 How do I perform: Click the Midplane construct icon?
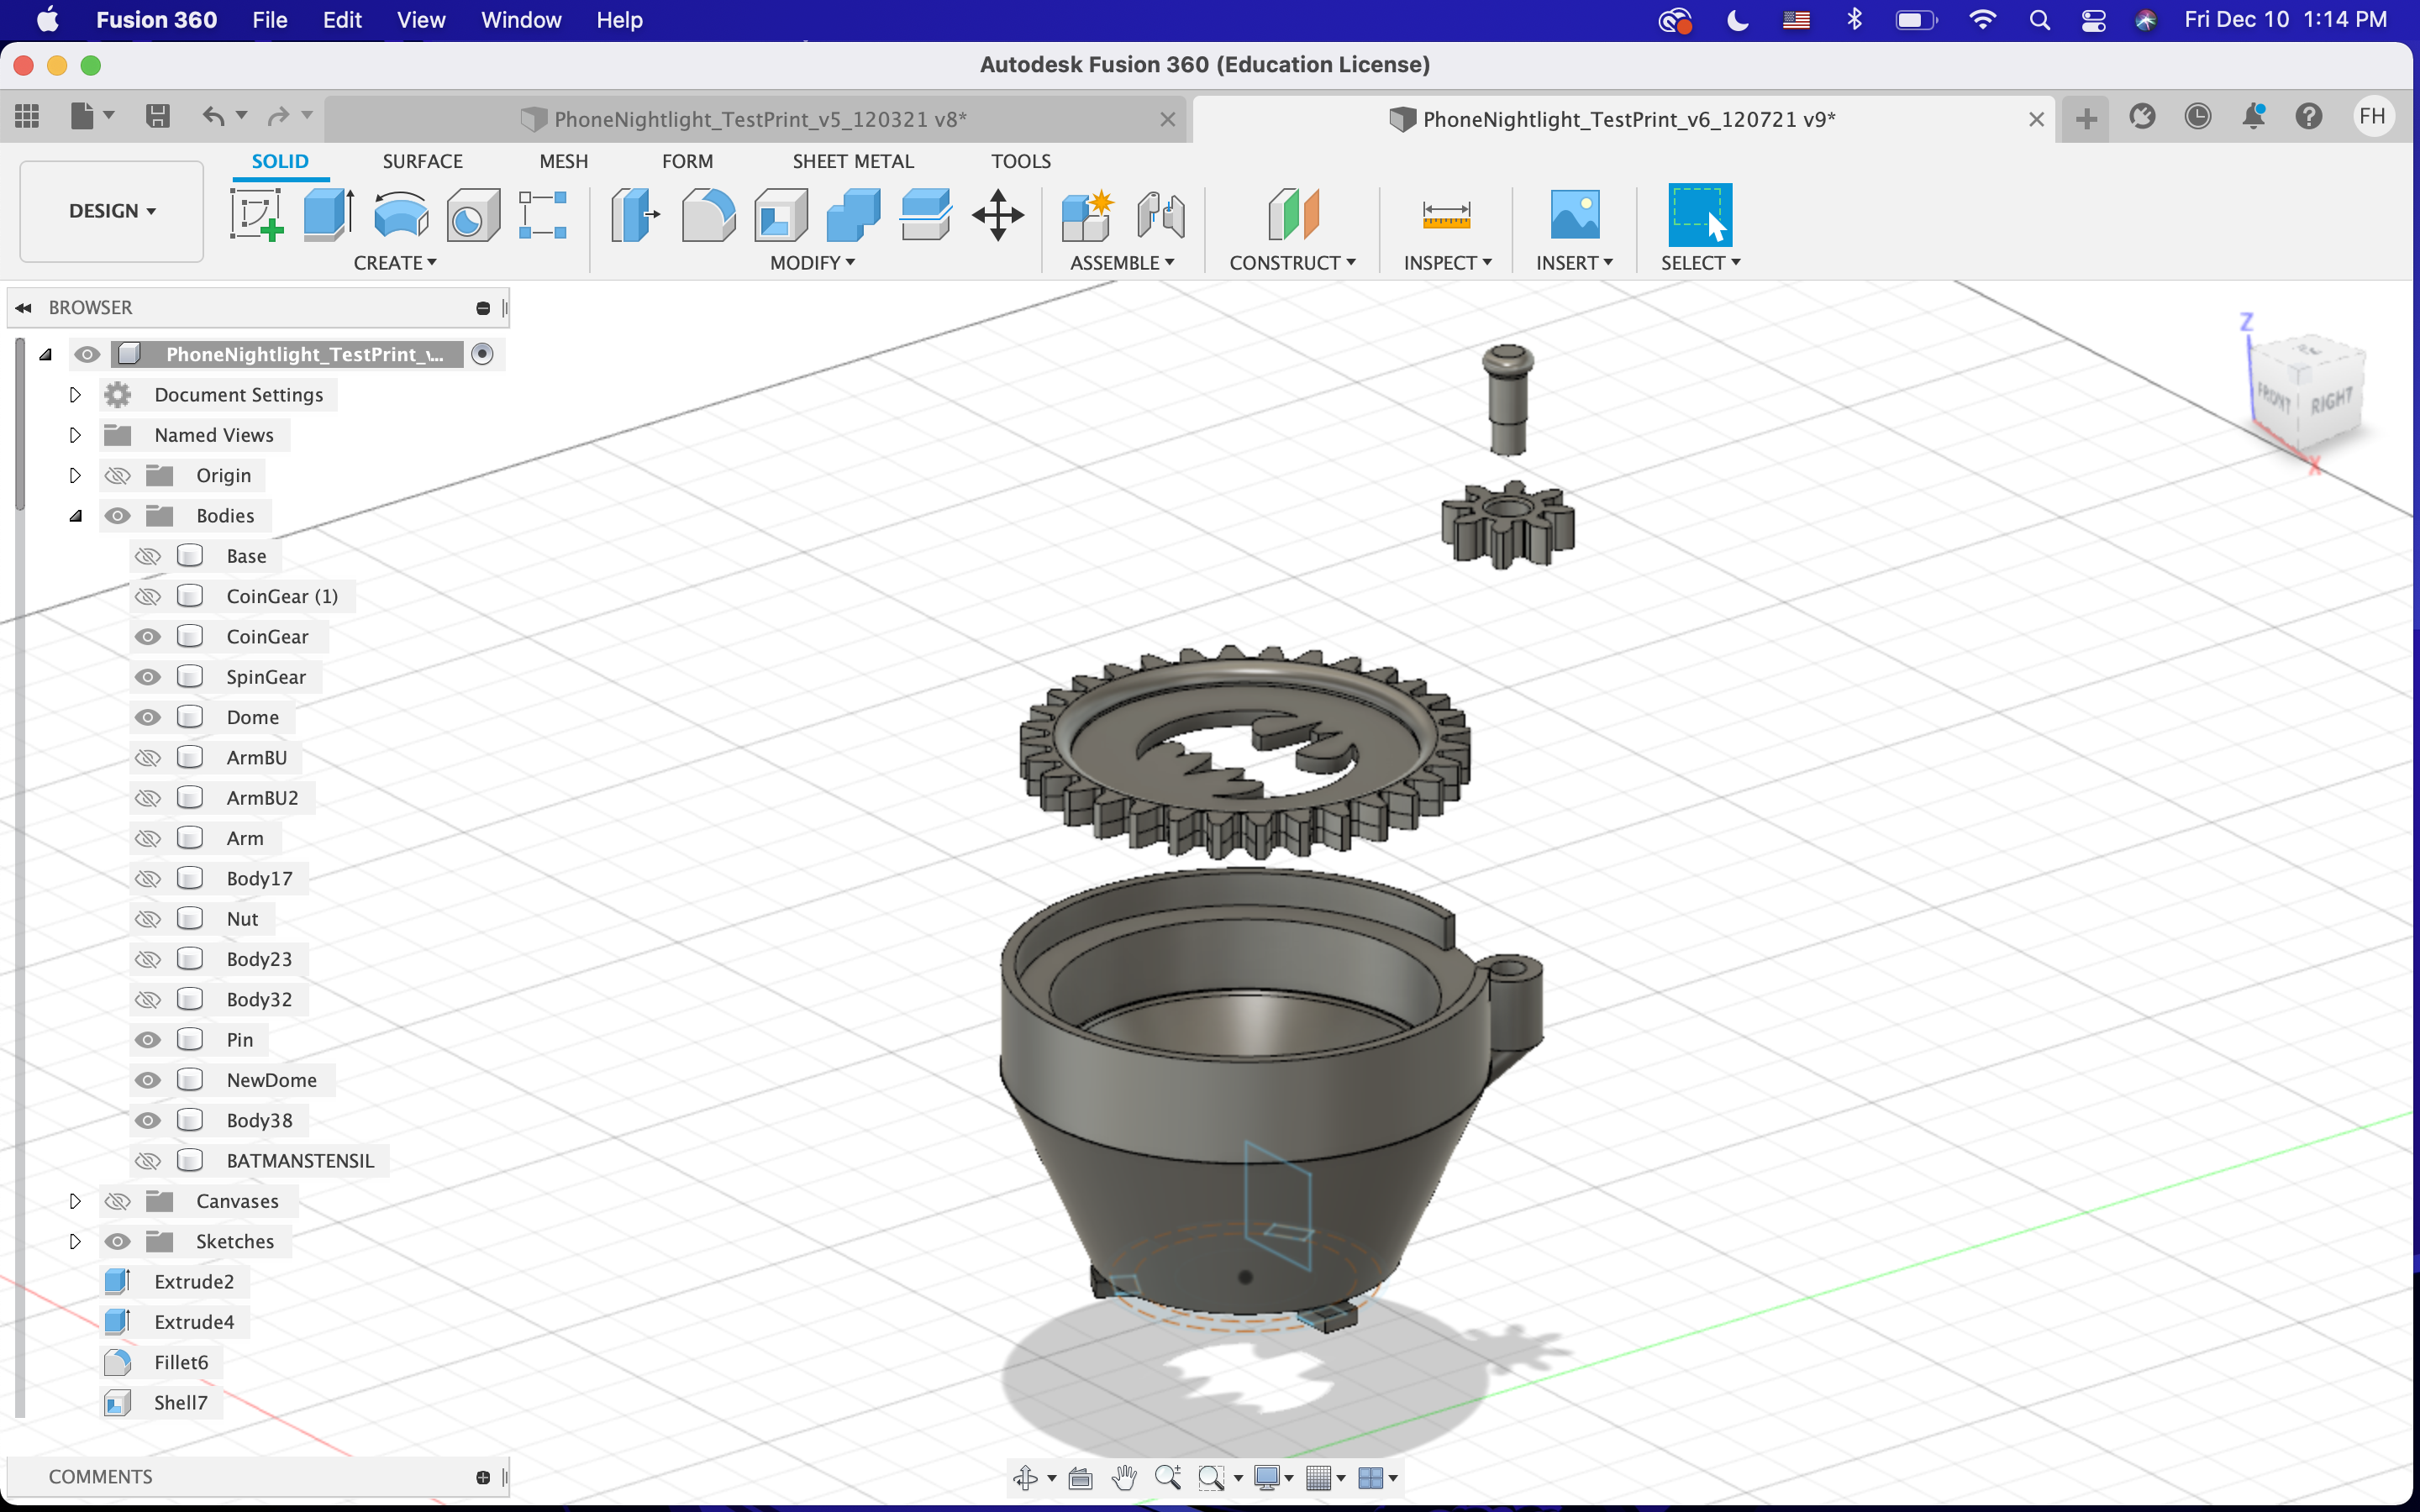[x=1293, y=215]
